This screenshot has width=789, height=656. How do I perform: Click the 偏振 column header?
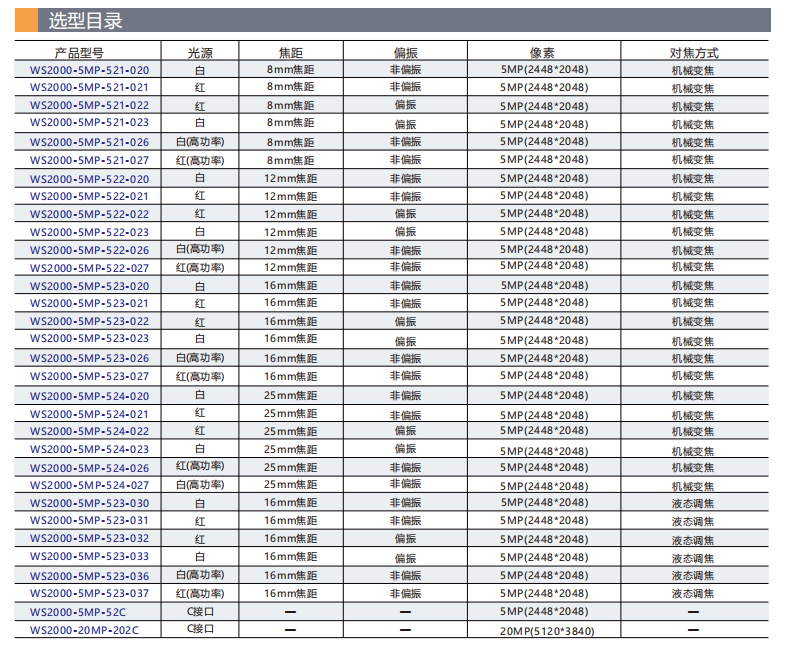tap(406, 53)
